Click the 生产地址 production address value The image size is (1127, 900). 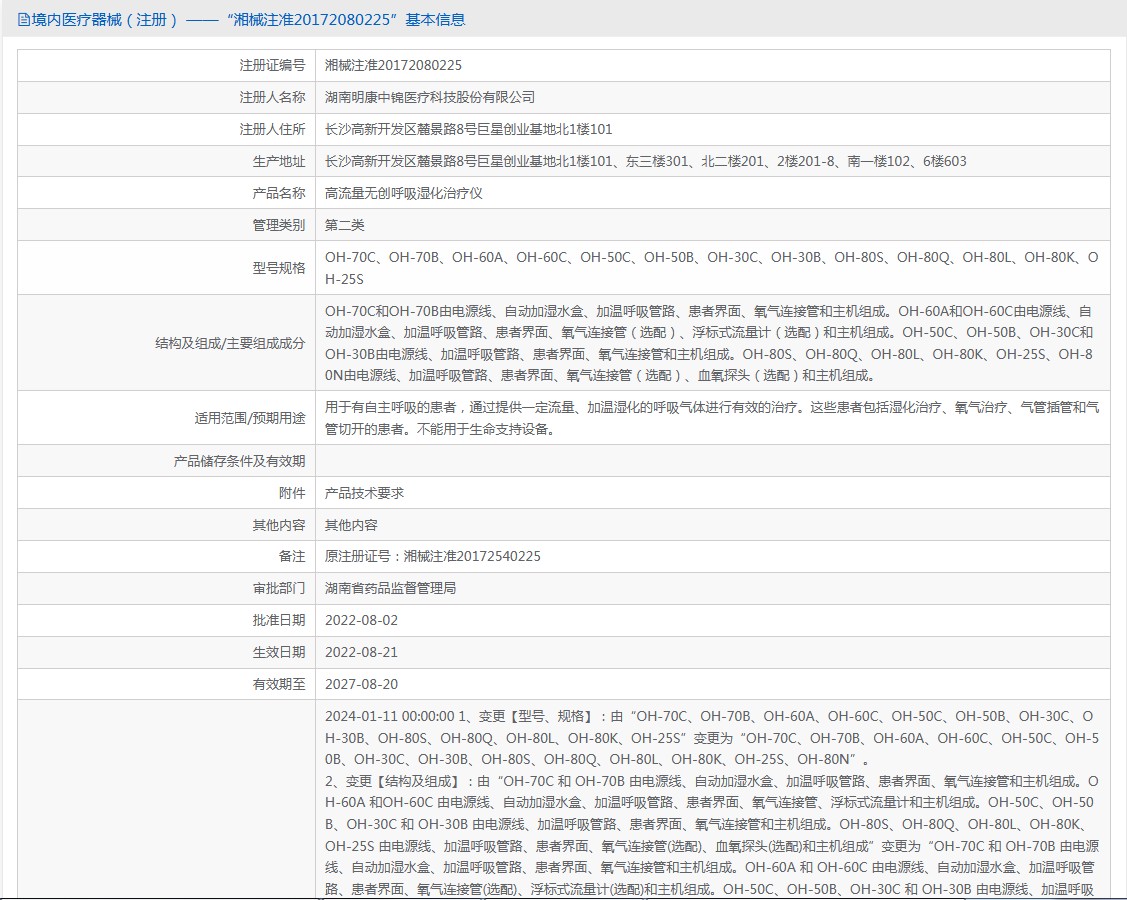coord(645,161)
